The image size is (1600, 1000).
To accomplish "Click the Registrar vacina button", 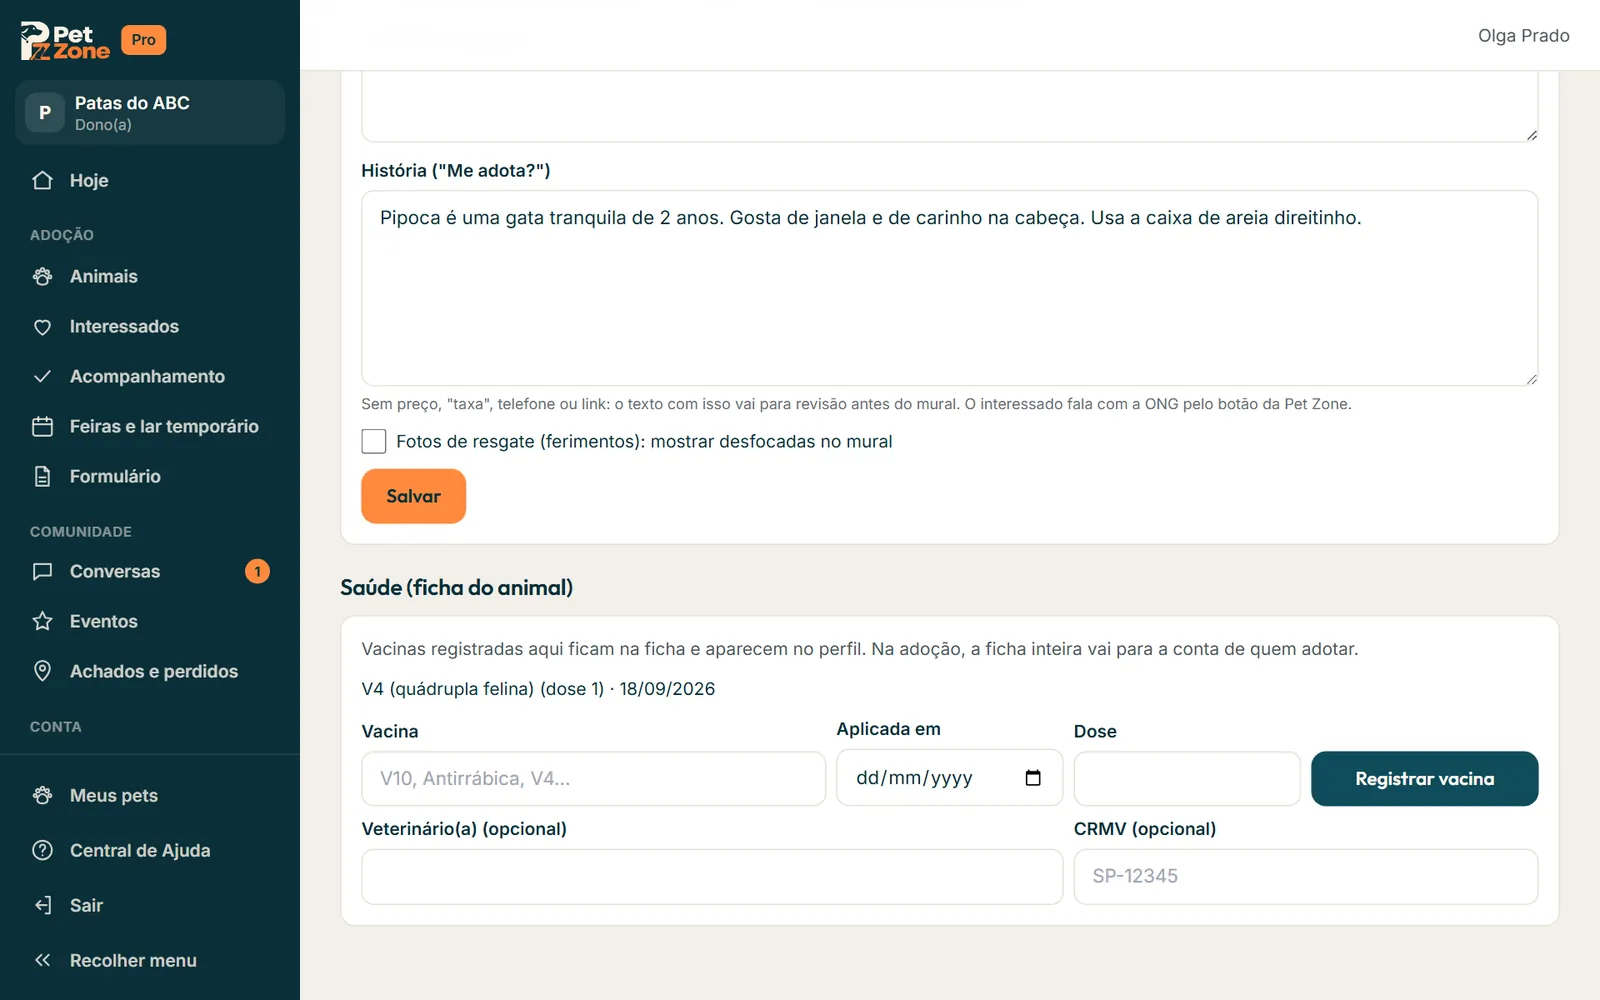I will pos(1424,778).
